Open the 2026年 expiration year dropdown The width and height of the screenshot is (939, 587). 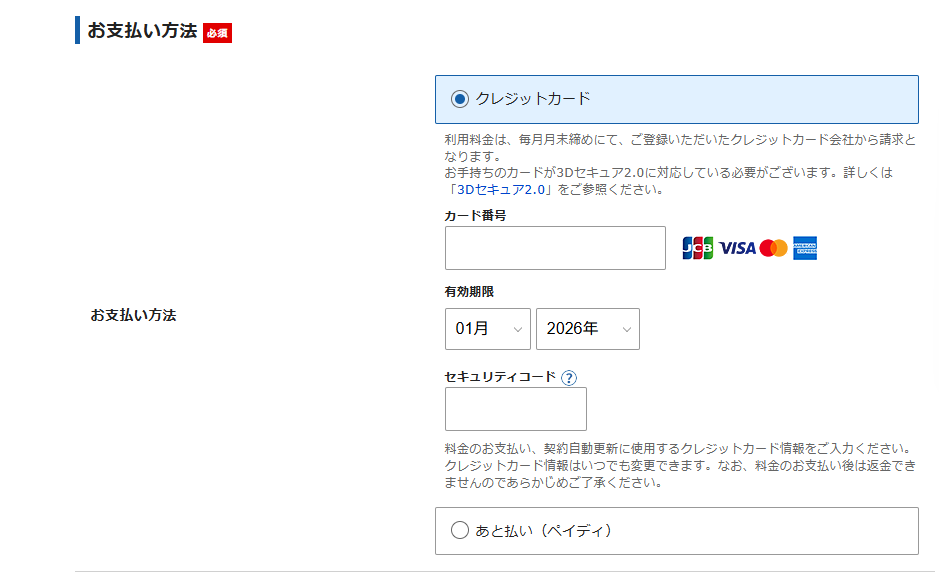pyautogui.click(x=587, y=329)
